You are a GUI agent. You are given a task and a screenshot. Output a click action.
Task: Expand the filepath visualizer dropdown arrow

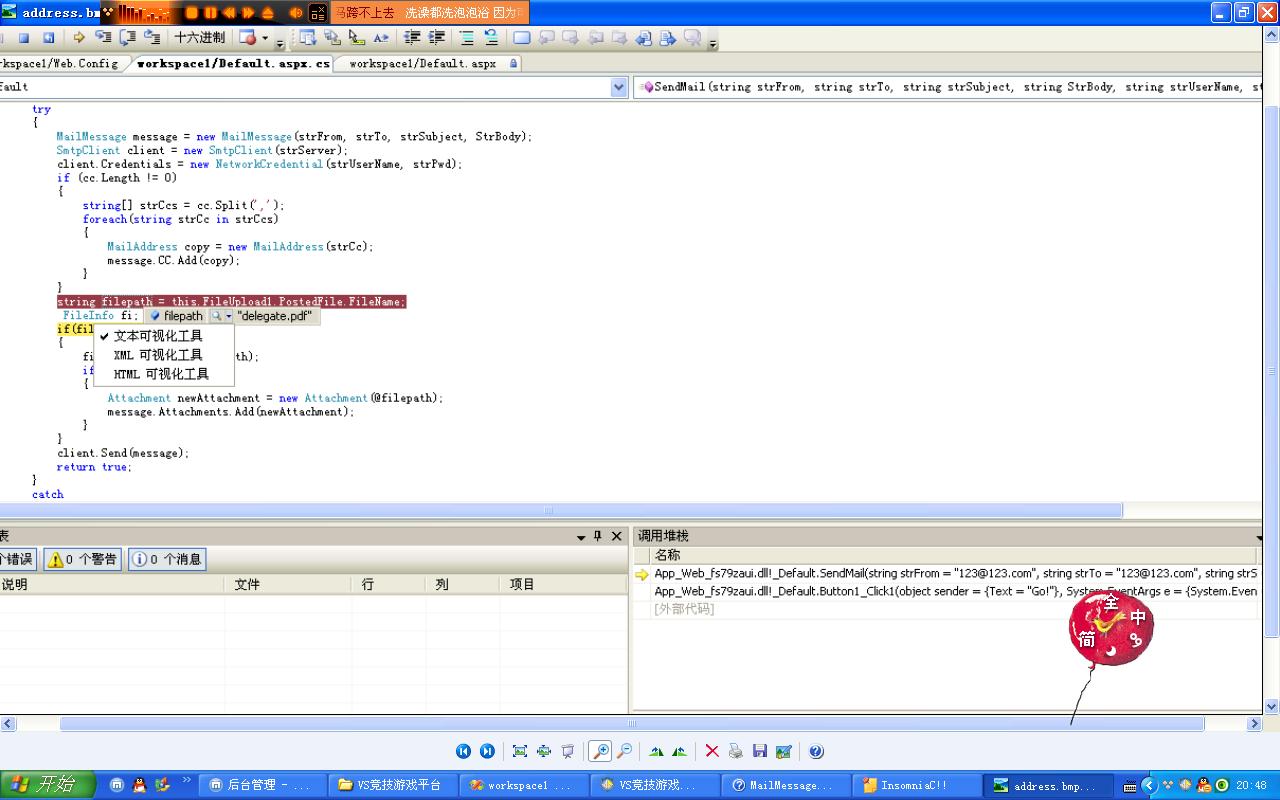coord(228,316)
